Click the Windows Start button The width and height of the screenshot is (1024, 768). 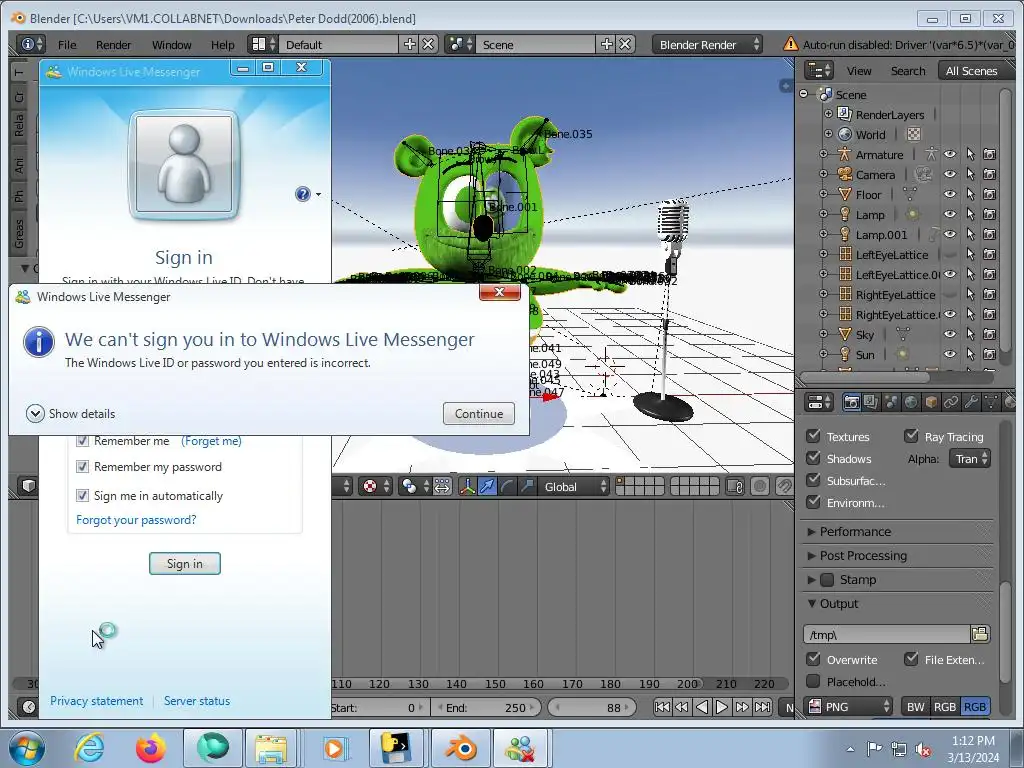coord(27,749)
